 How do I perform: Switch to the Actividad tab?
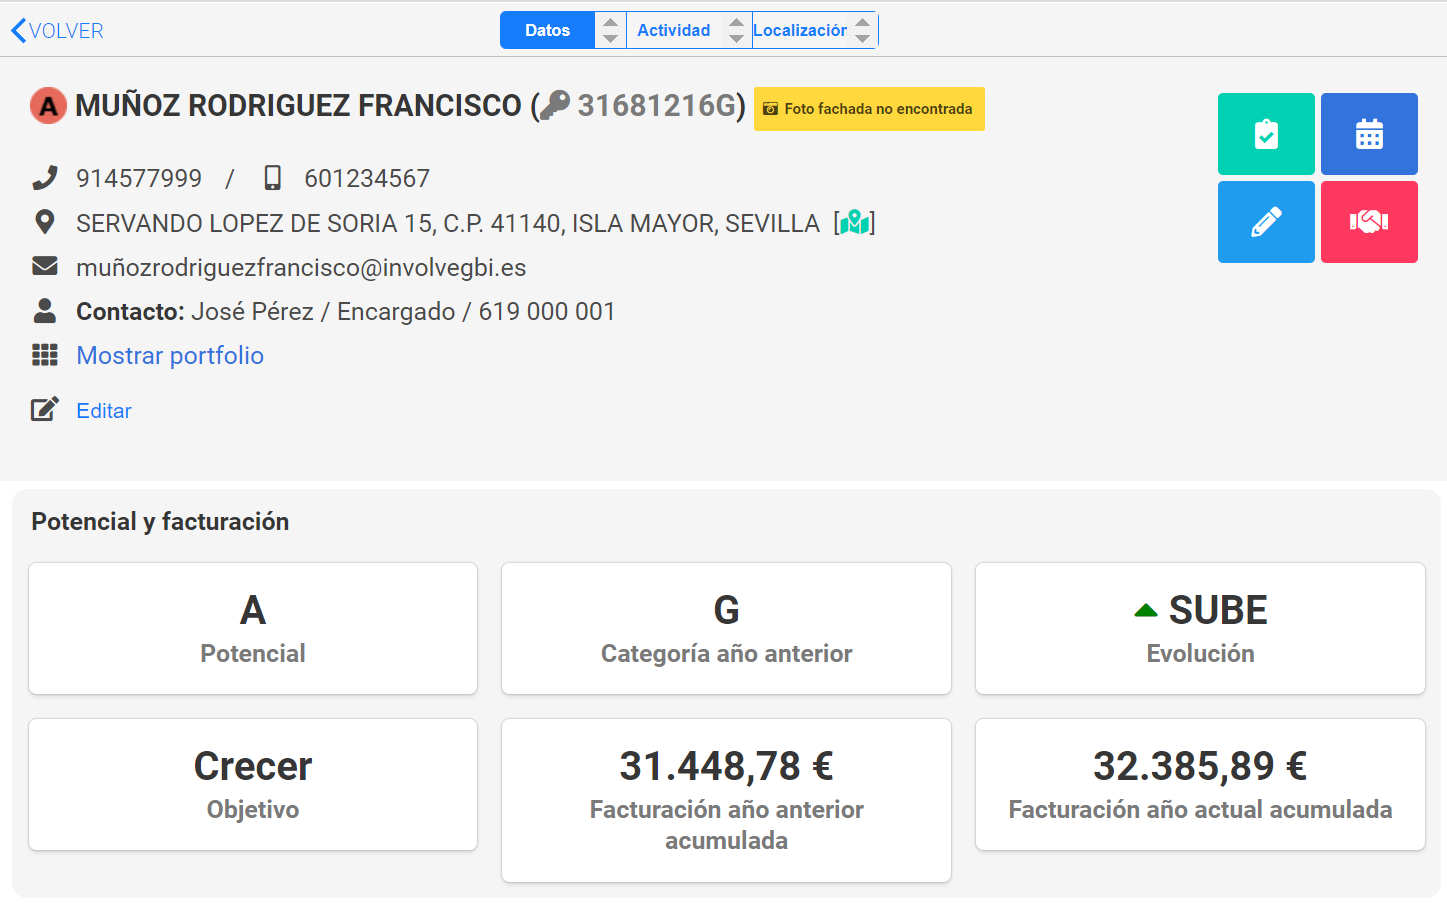pyautogui.click(x=674, y=30)
